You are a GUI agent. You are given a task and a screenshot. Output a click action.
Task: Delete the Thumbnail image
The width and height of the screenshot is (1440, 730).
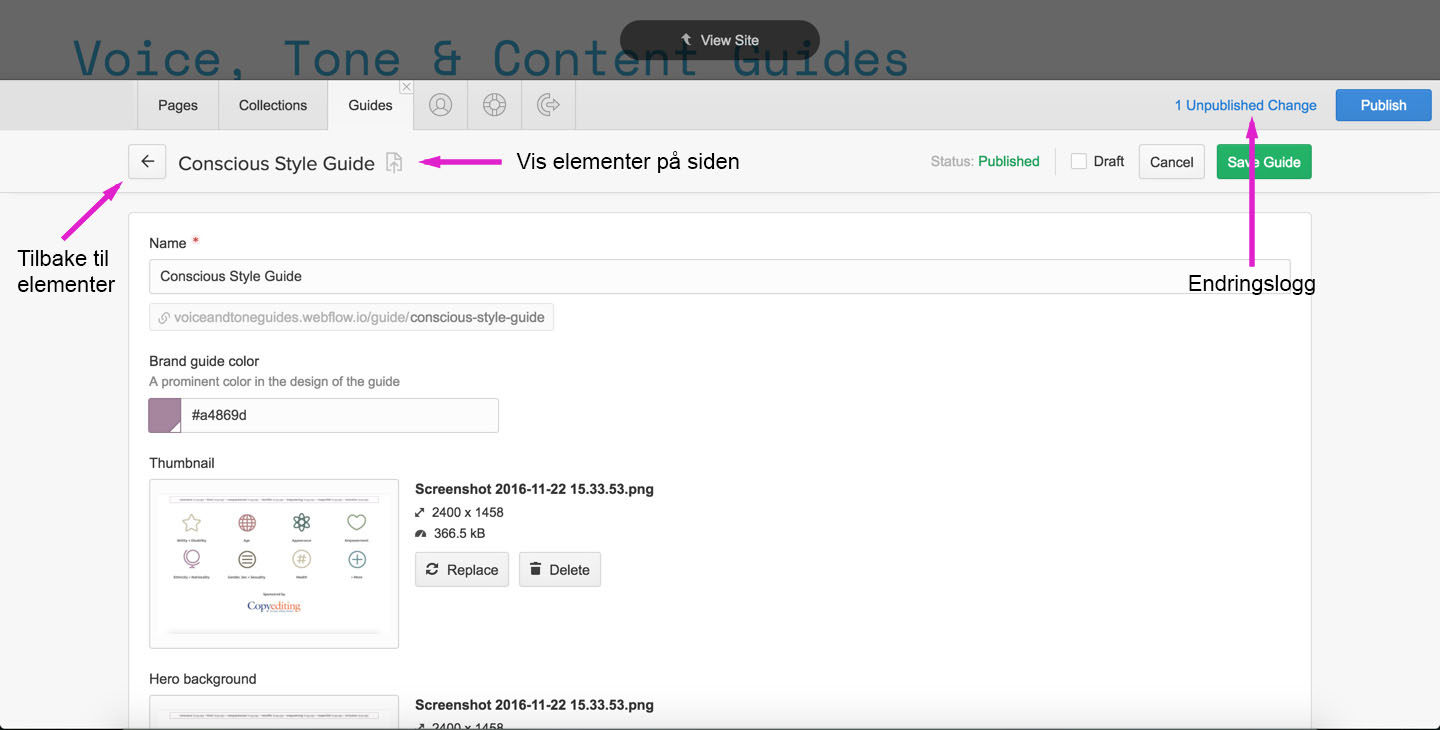pyautogui.click(x=560, y=569)
